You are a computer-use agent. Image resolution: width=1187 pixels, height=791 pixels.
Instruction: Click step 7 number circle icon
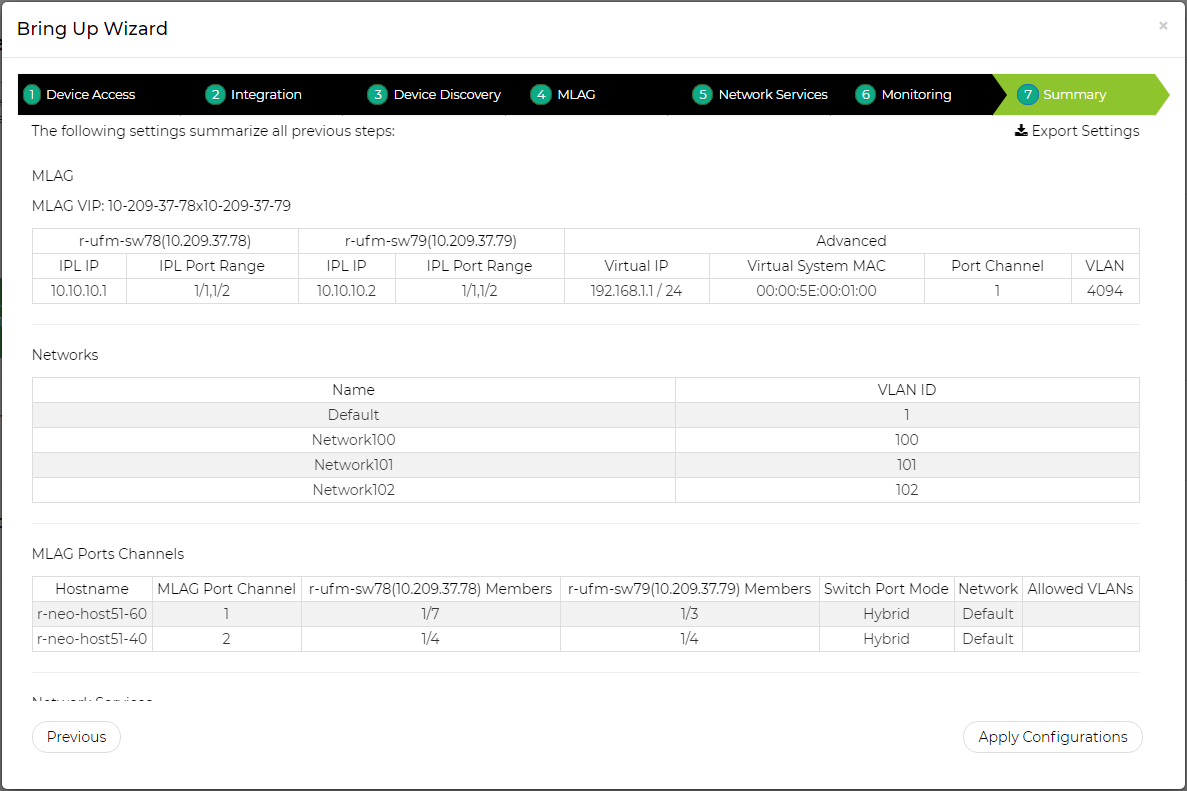point(1027,95)
